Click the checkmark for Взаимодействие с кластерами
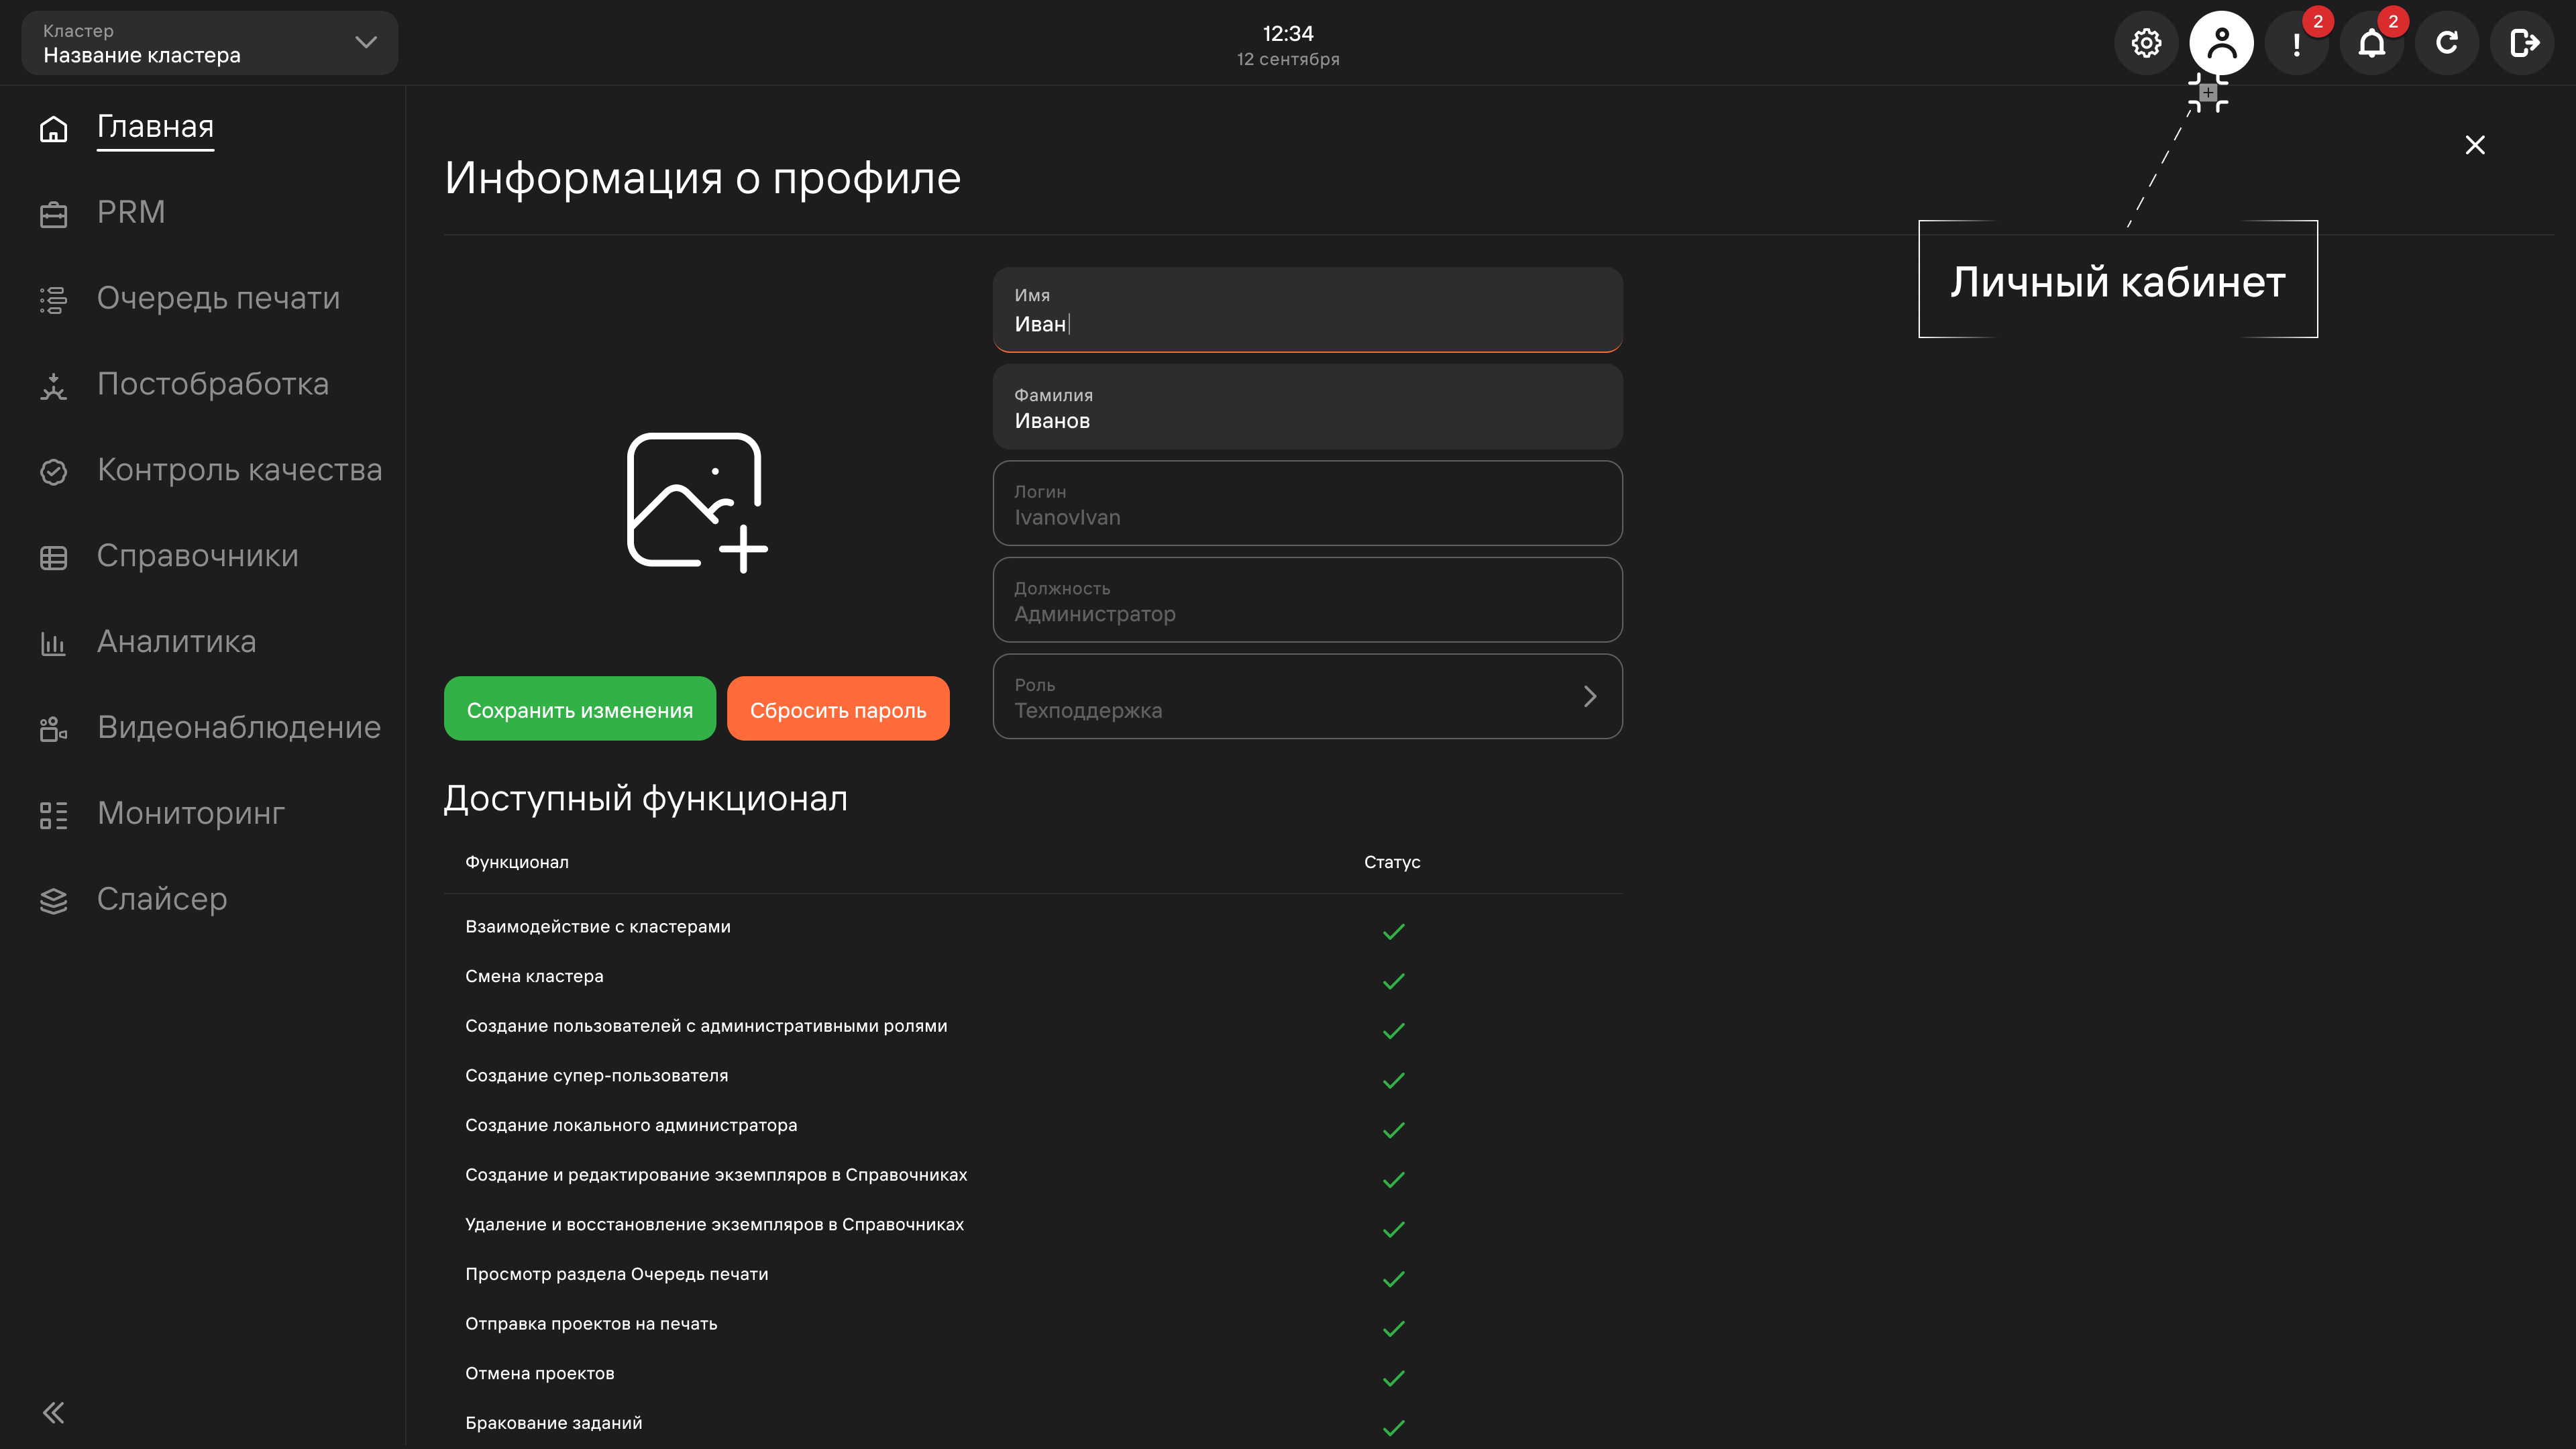Viewport: 2576px width, 1449px height. (x=1393, y=931)
